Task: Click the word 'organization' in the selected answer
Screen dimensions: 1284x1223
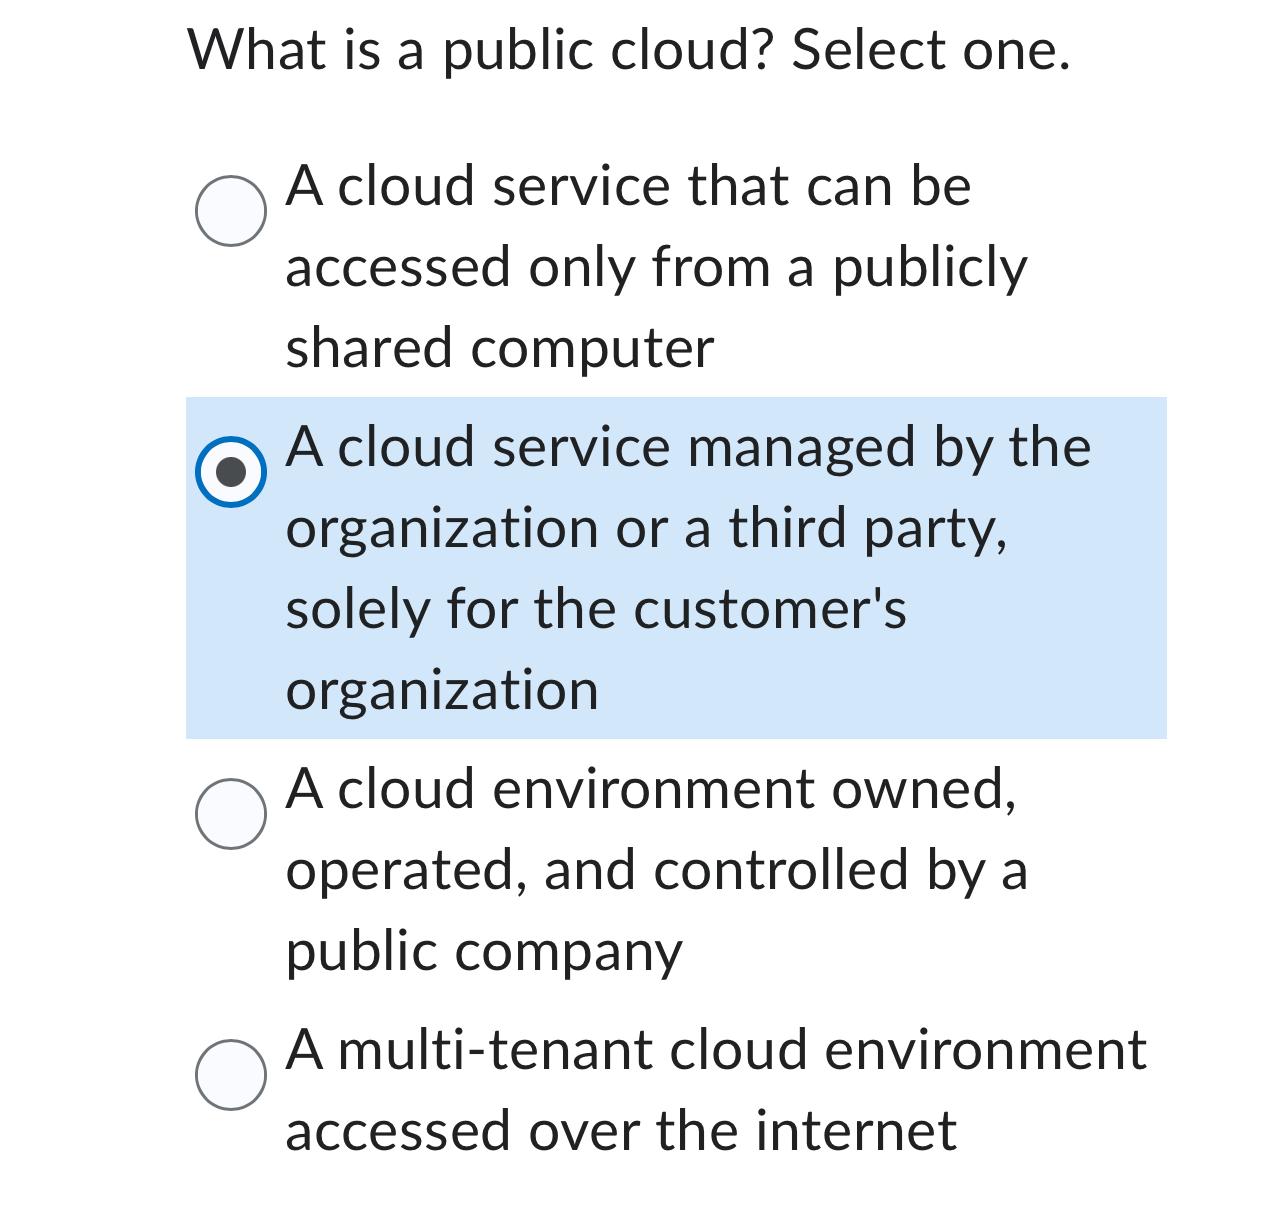Action: click(442, 688)
